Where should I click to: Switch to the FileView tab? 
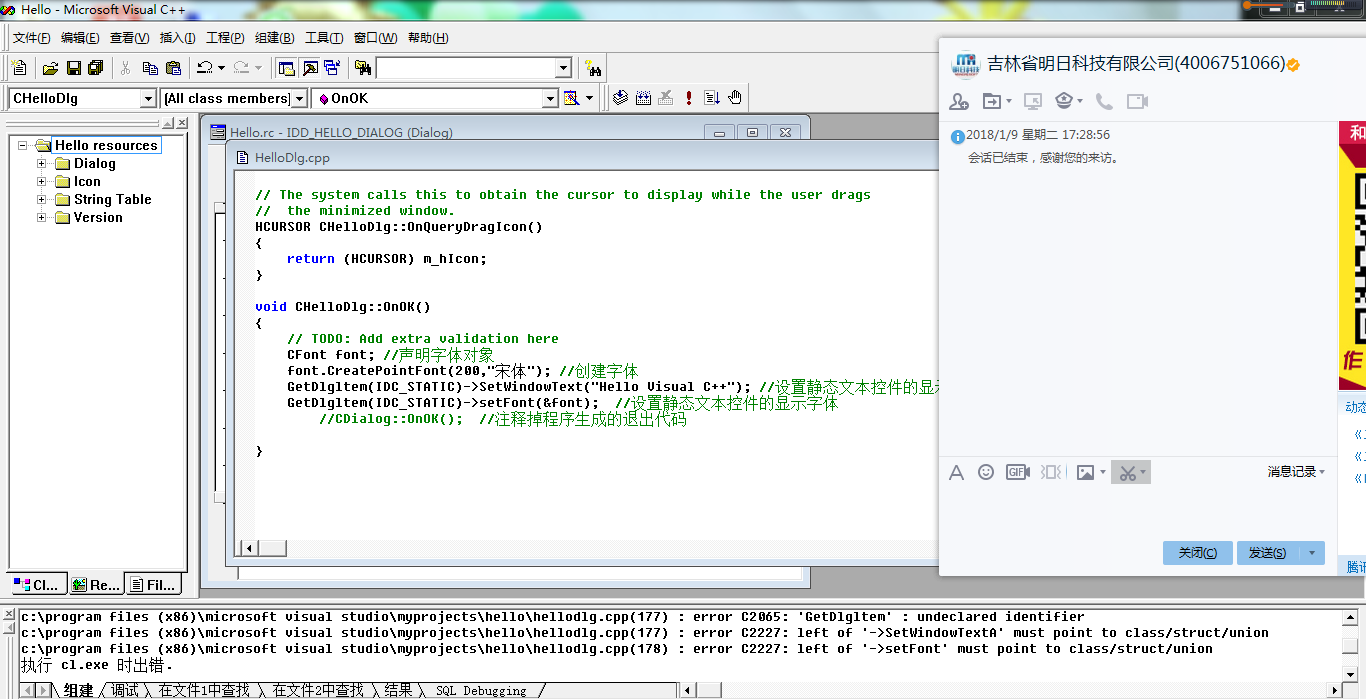coord(153,584)
